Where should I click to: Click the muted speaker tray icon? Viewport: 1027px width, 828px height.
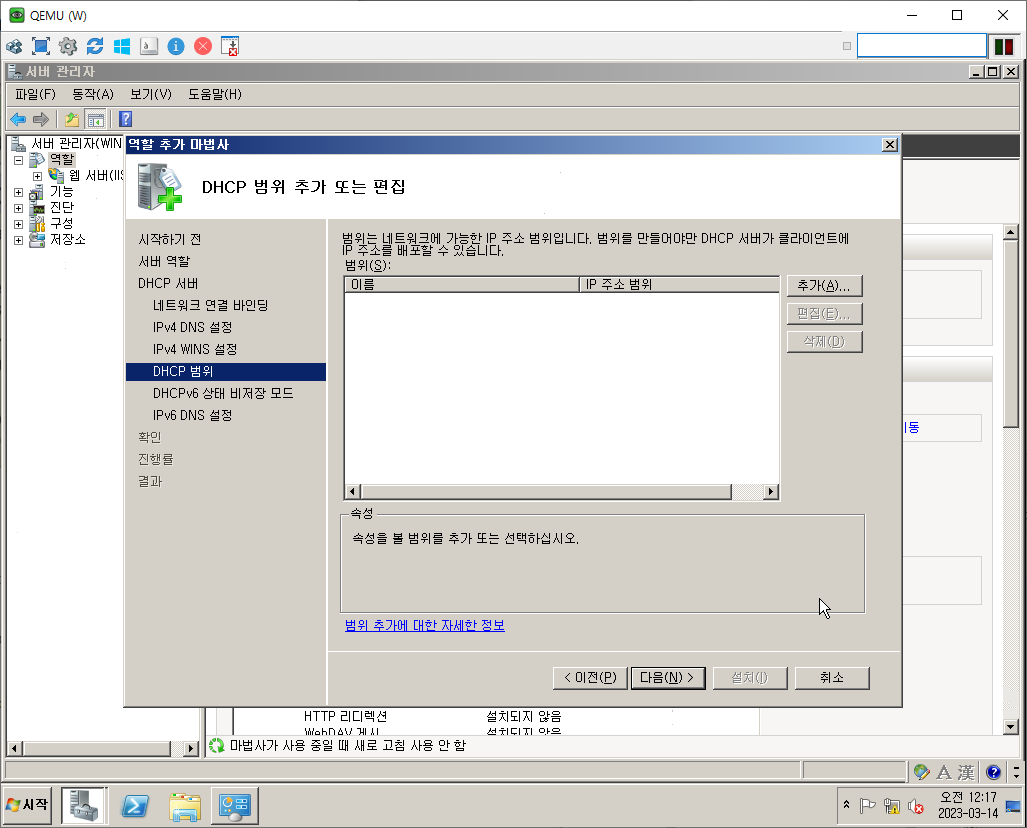(916, 806)
